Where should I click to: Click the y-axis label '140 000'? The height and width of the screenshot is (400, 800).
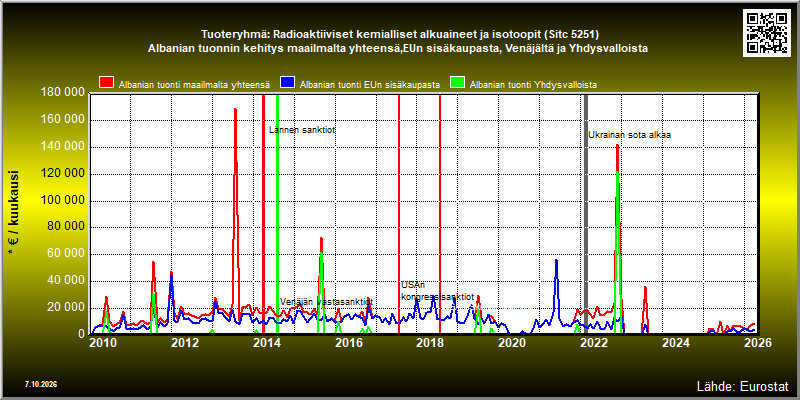click(64, 147)
